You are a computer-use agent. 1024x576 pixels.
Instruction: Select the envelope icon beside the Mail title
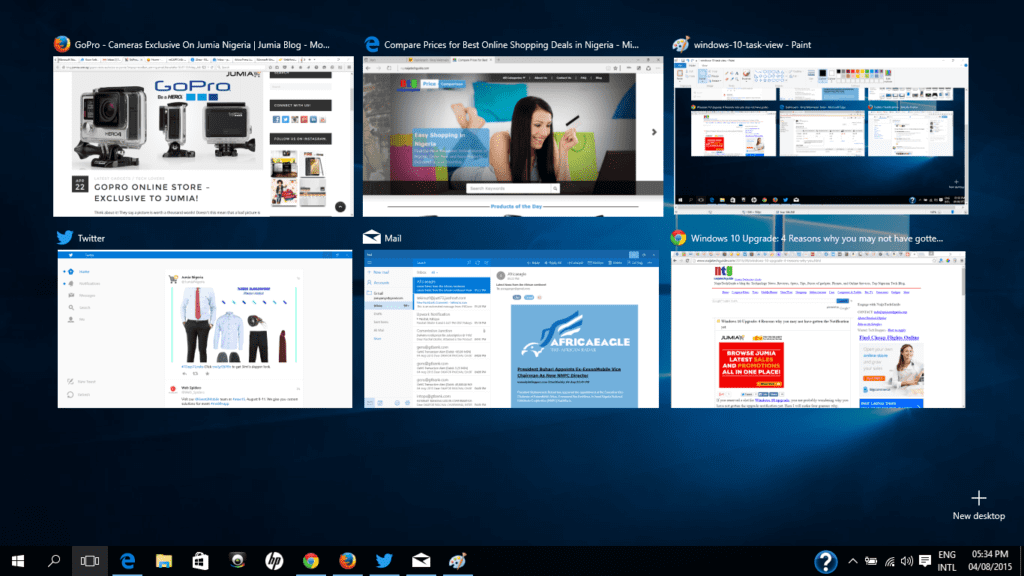372,237
